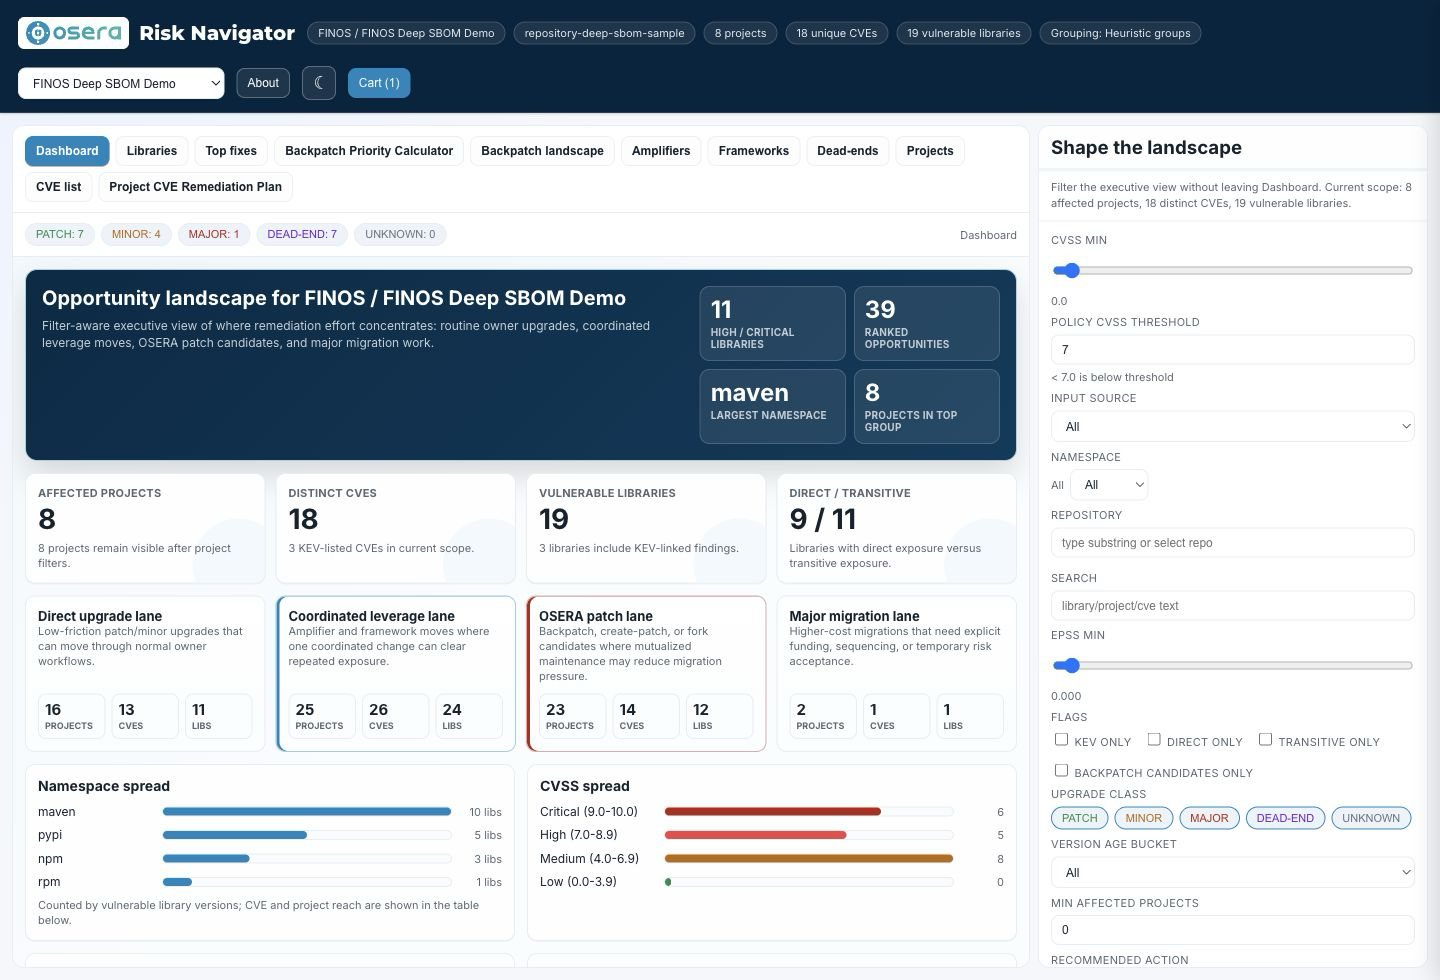The image size is (1440, 980).
Task: Open Cart (1)
Action: pos(379,83)
